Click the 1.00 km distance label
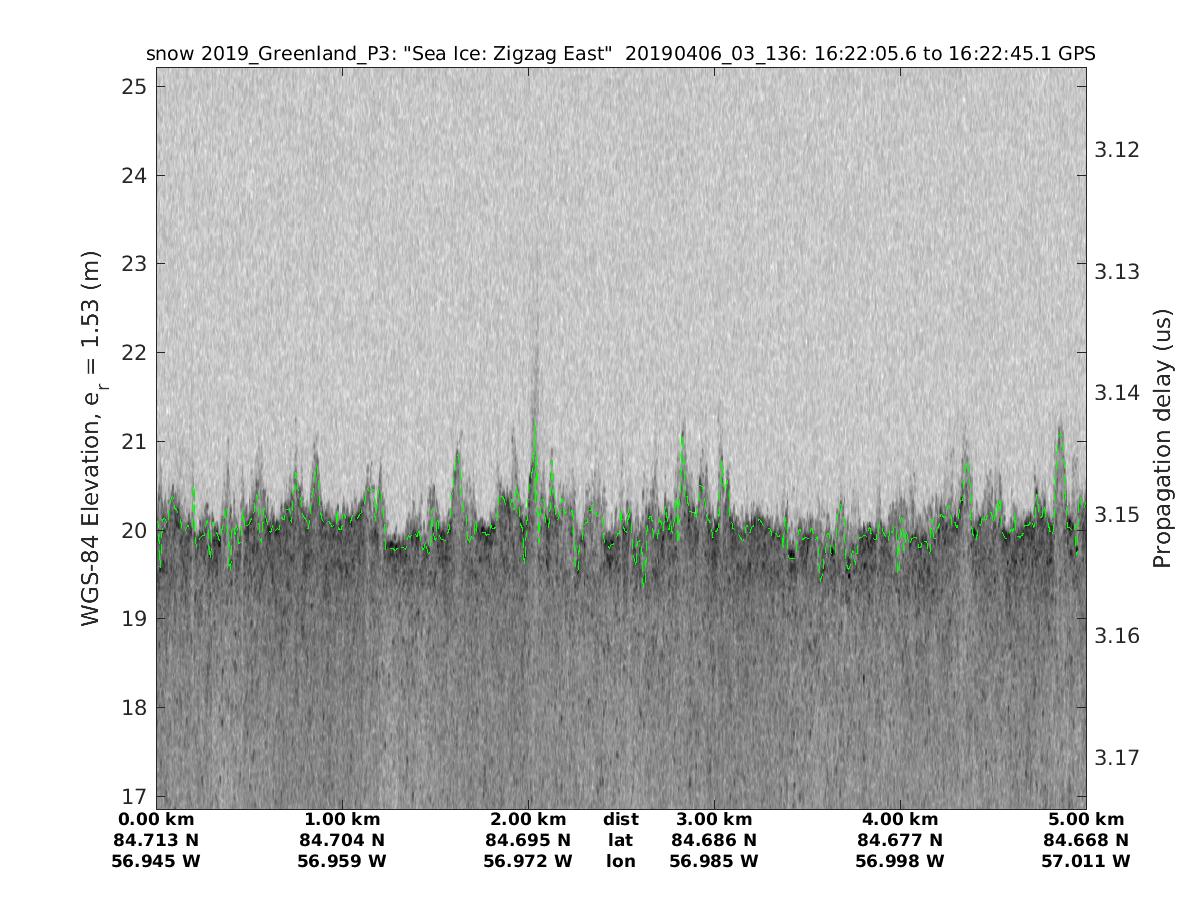 342,820
